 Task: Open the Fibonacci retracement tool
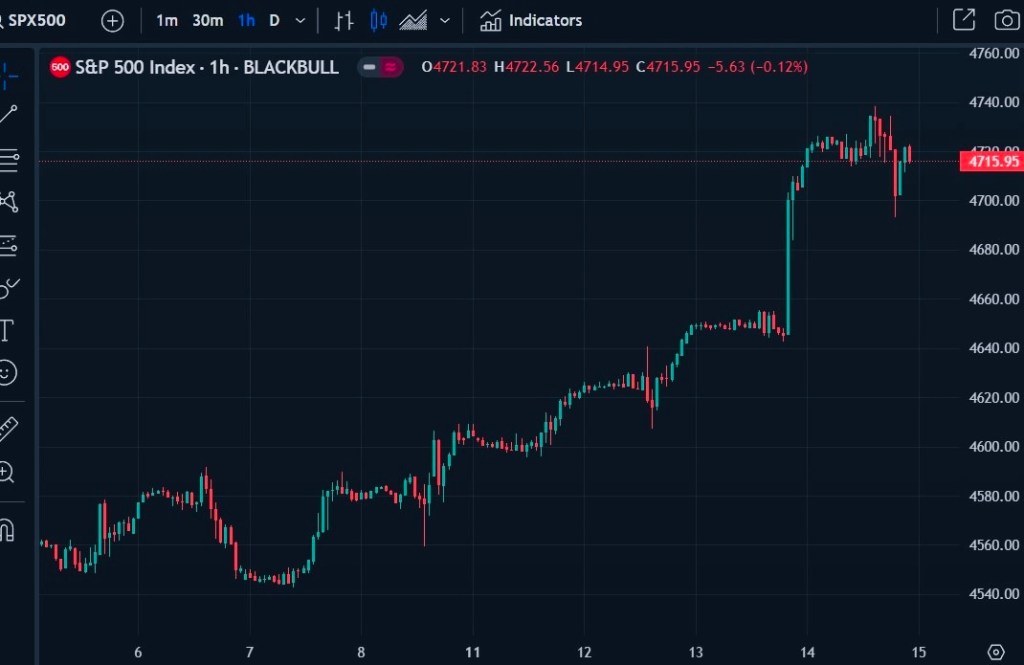[8, 159]
